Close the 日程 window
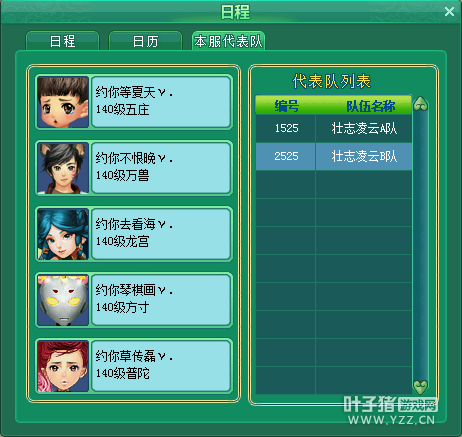The width and height of the screenshot is (462, 437). pos(449,12)
